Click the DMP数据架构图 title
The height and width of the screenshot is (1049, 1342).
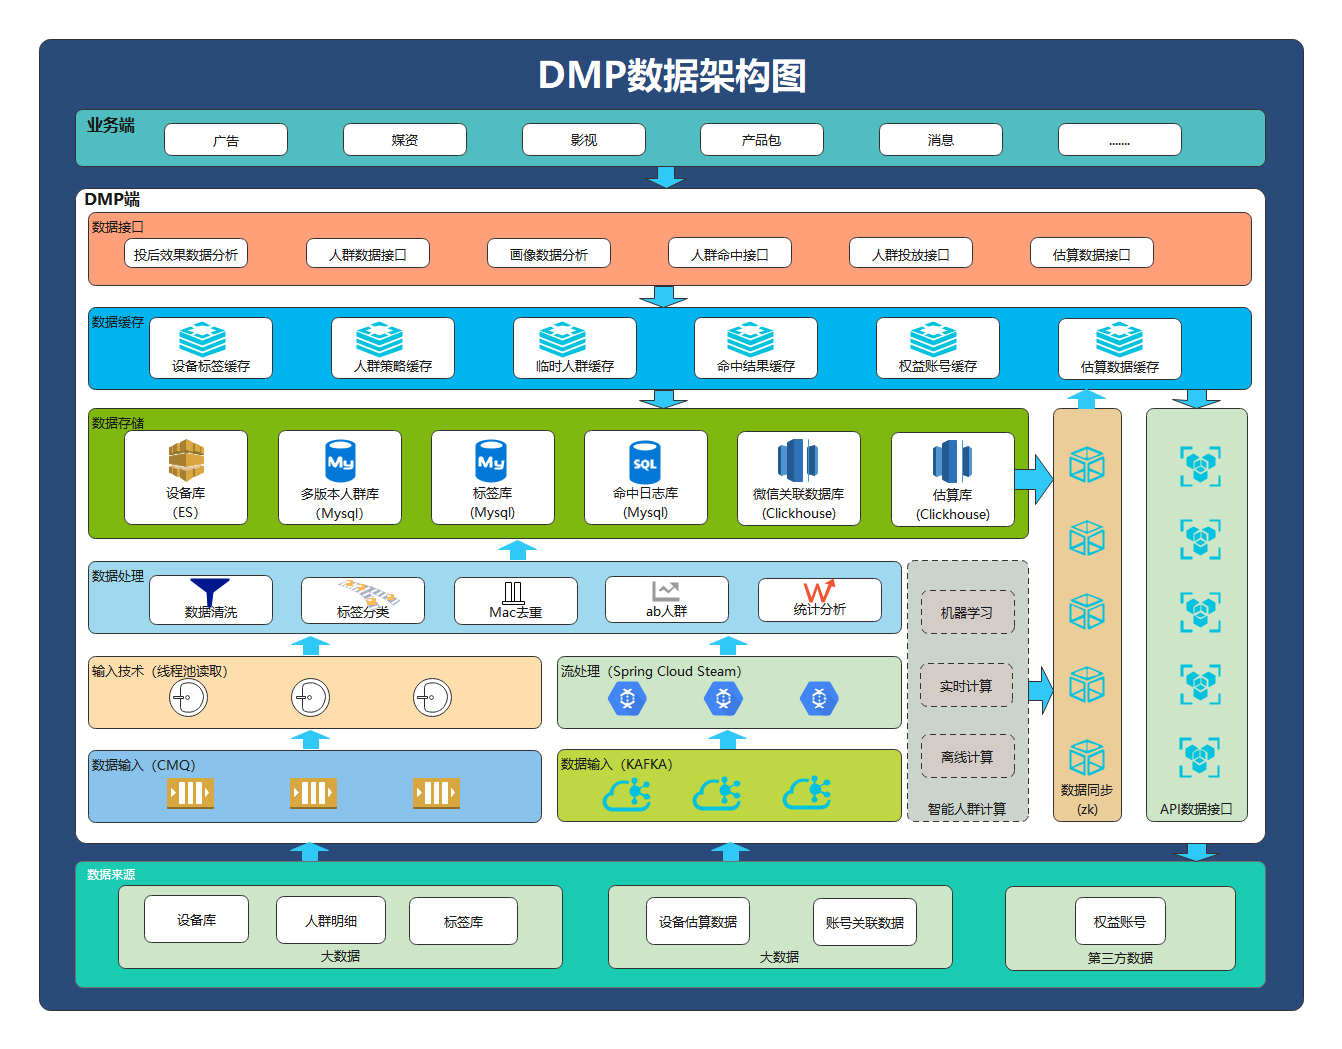(672, 75)
